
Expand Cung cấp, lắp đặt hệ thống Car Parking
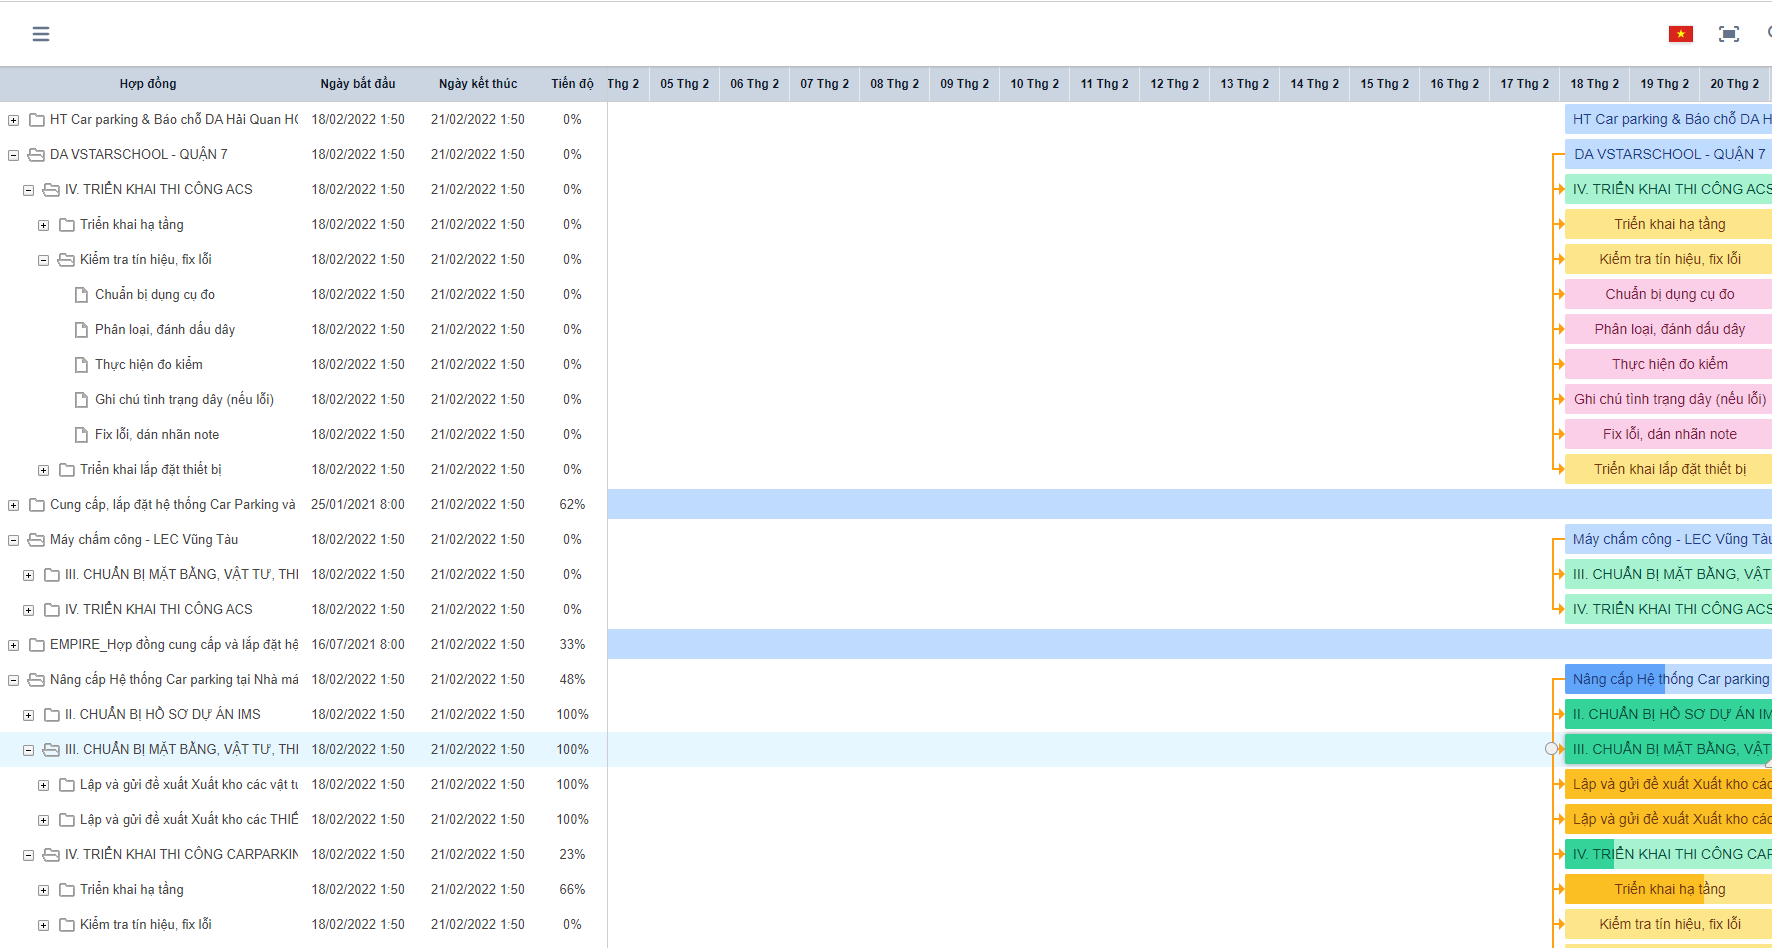tap(14, 505)
